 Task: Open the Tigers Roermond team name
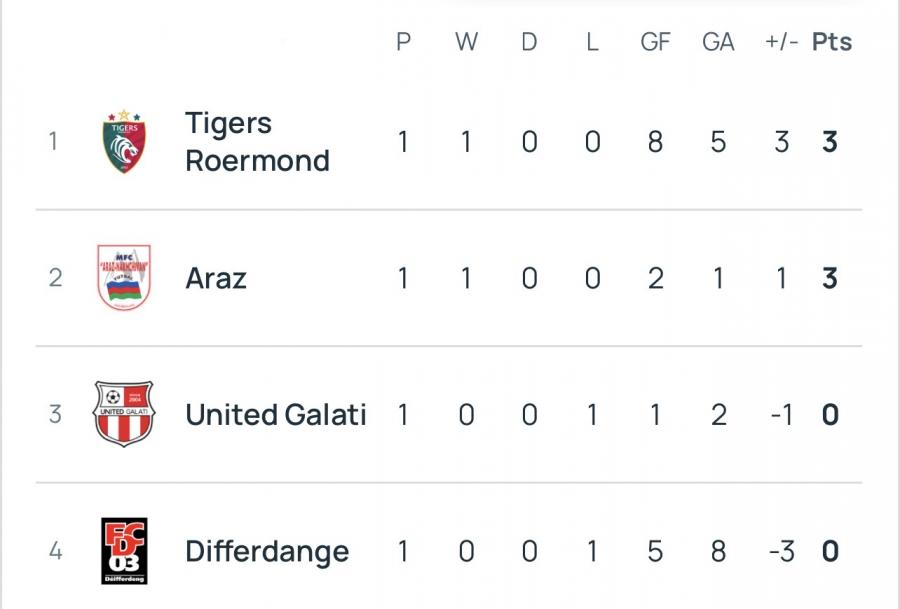click(x=257, y=142)
